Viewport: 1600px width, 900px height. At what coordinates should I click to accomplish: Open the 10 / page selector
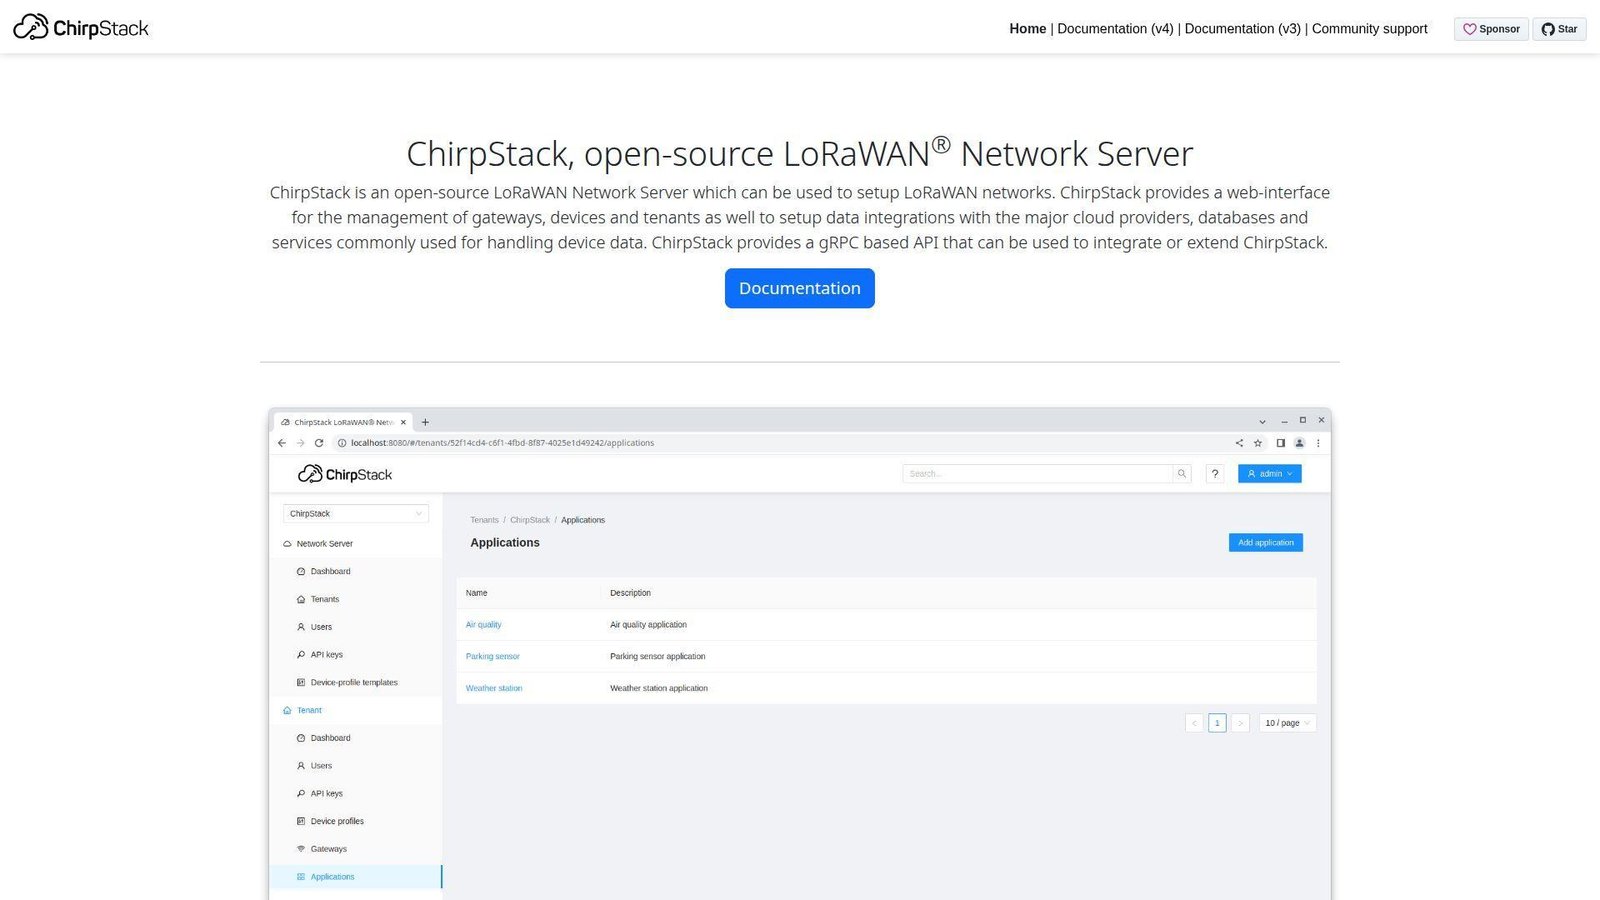(1286, 722)
